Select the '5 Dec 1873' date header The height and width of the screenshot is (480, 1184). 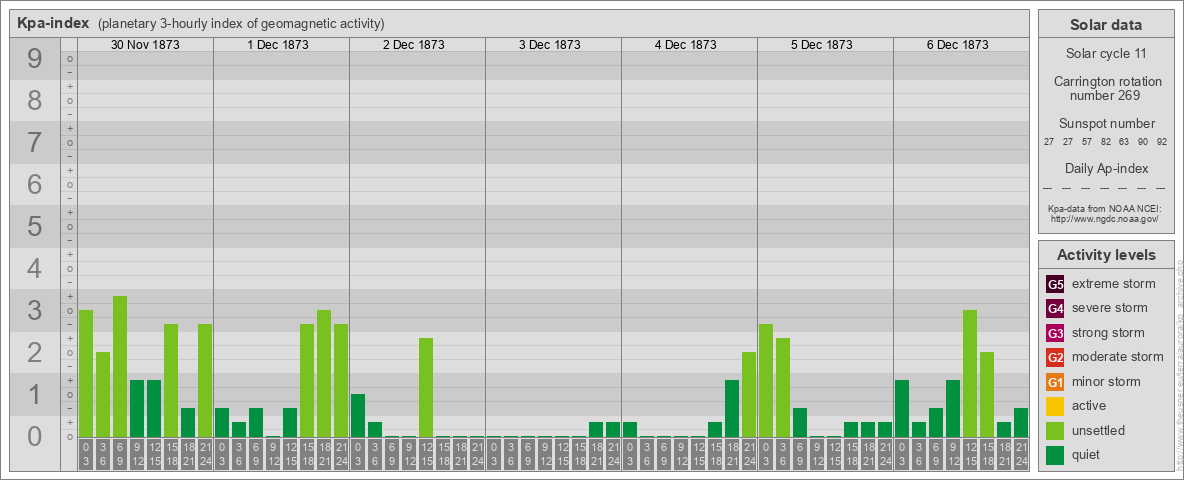click(822, 45)
